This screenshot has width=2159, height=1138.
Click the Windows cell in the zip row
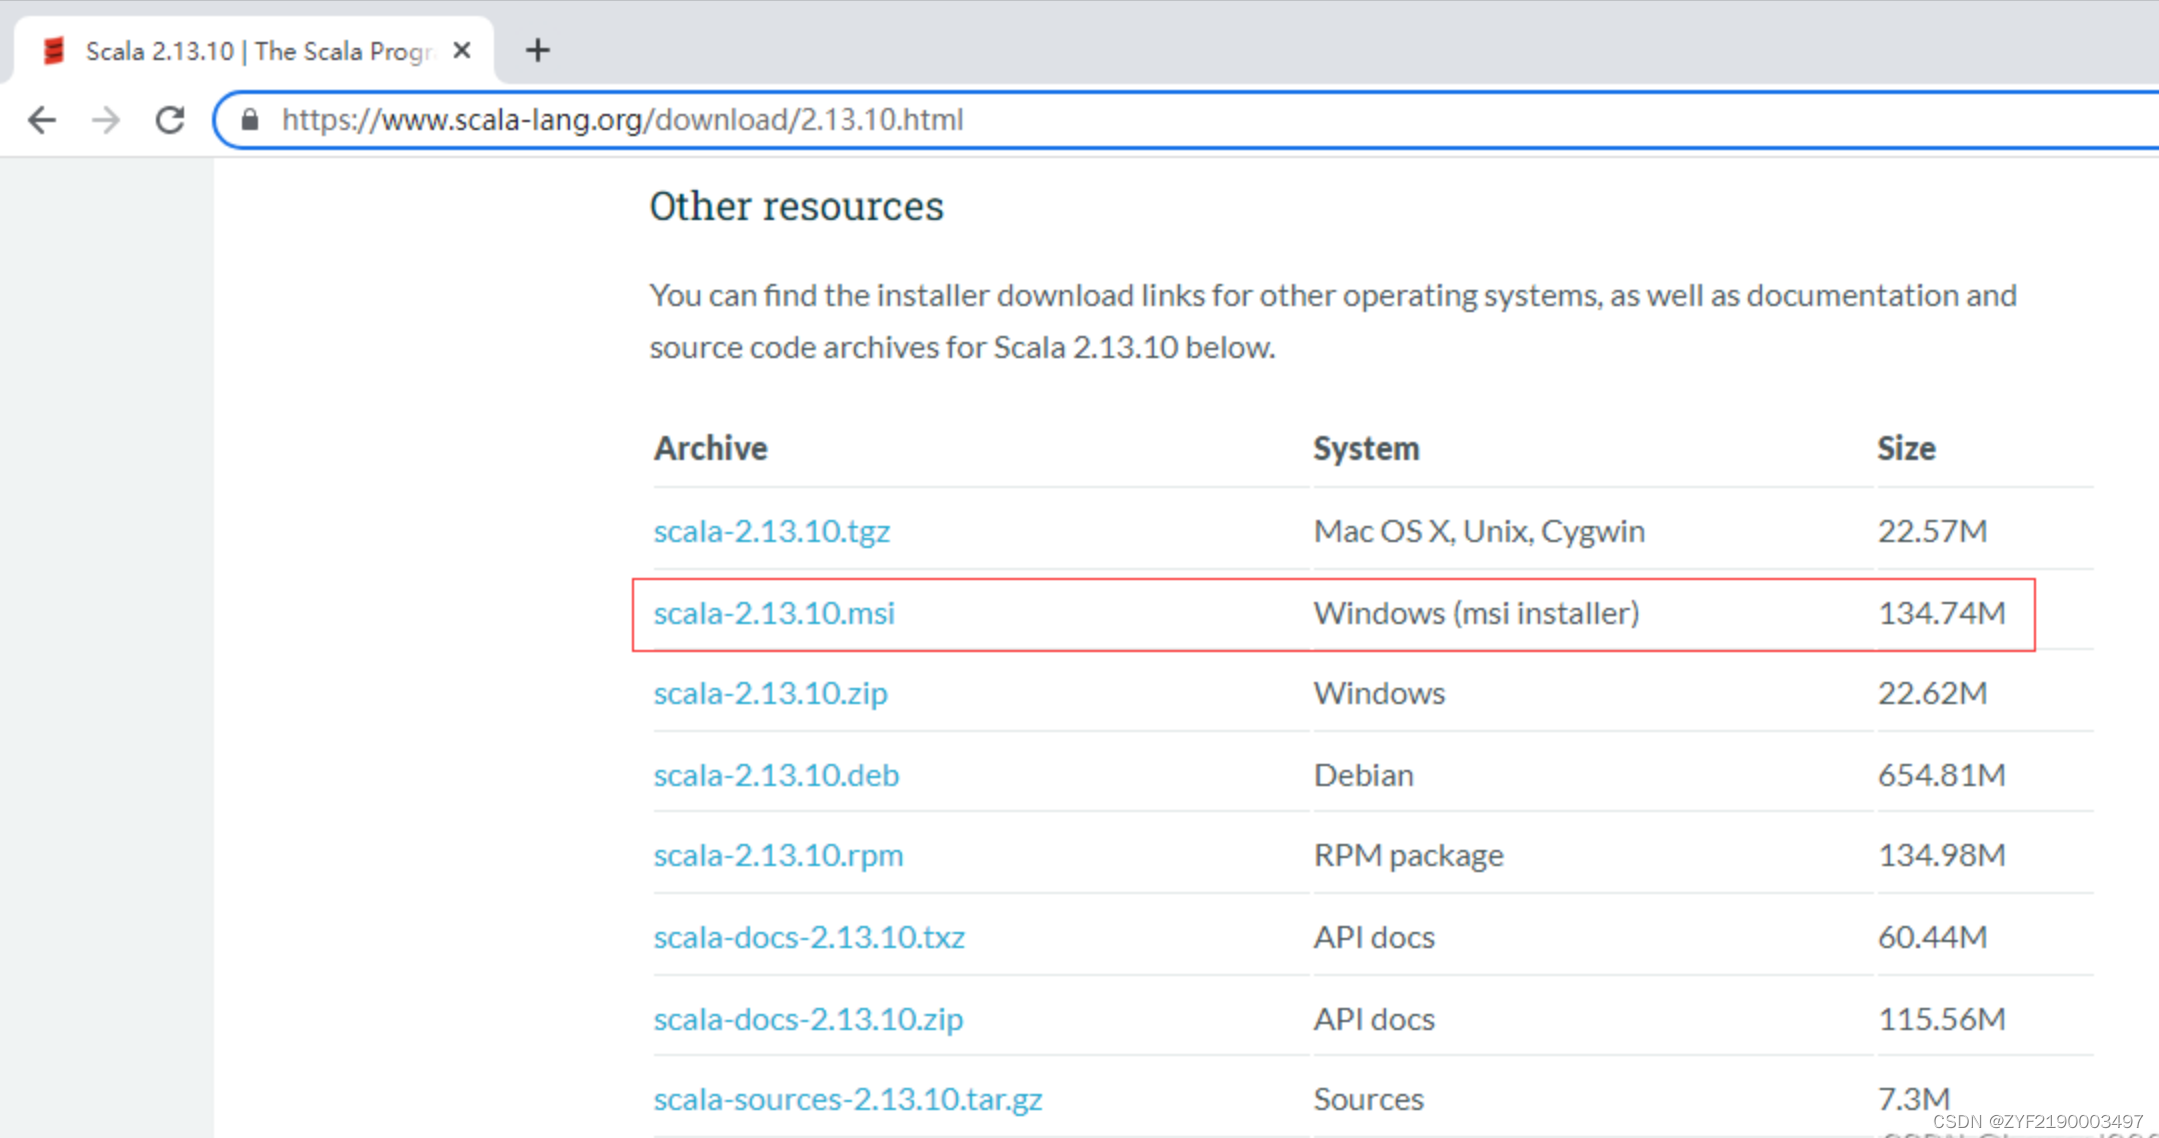(1379, 693)
